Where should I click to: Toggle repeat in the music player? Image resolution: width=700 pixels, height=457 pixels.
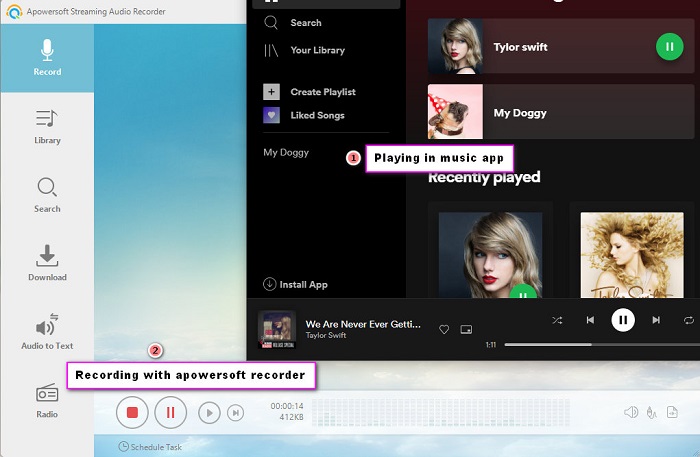689,320
